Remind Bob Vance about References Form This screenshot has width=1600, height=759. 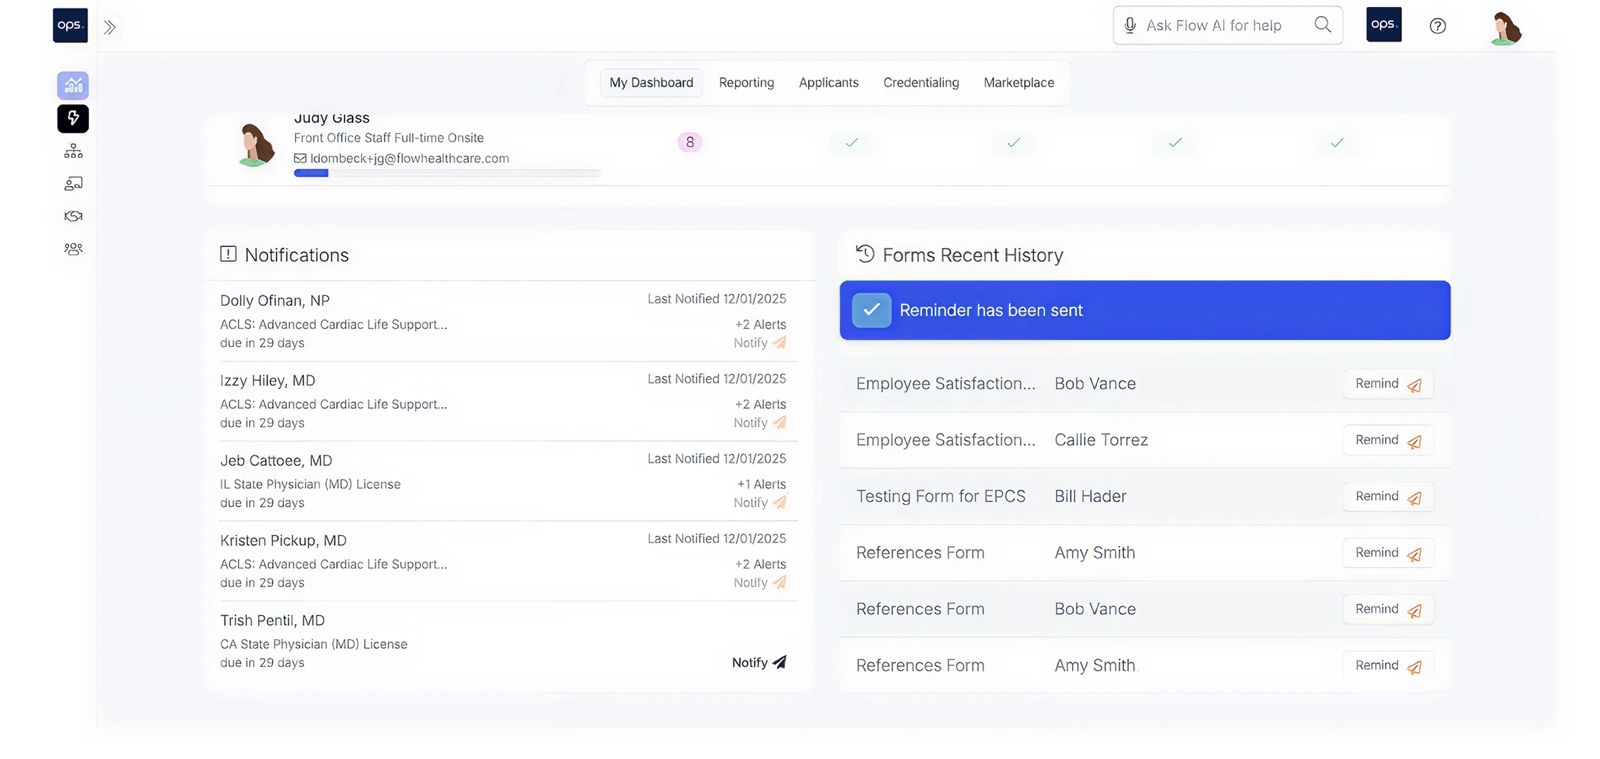coord(1388,609)
